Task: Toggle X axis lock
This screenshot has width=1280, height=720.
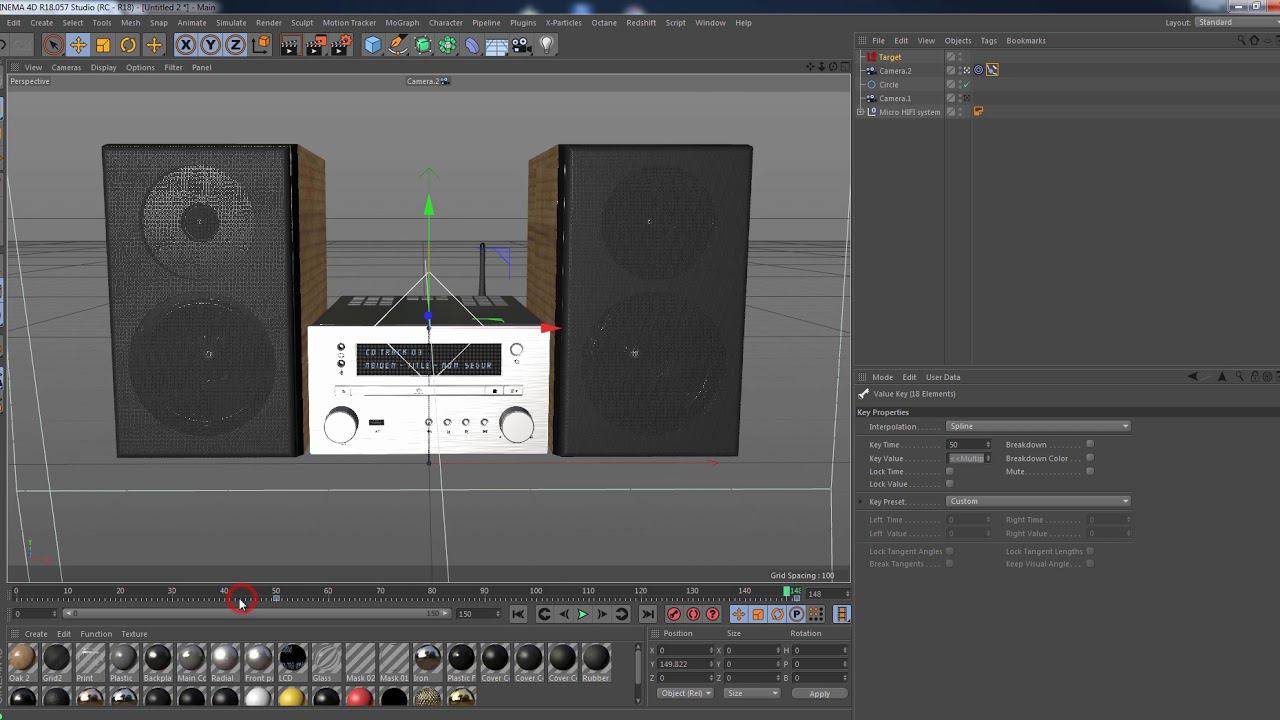Action: [185, 45]
